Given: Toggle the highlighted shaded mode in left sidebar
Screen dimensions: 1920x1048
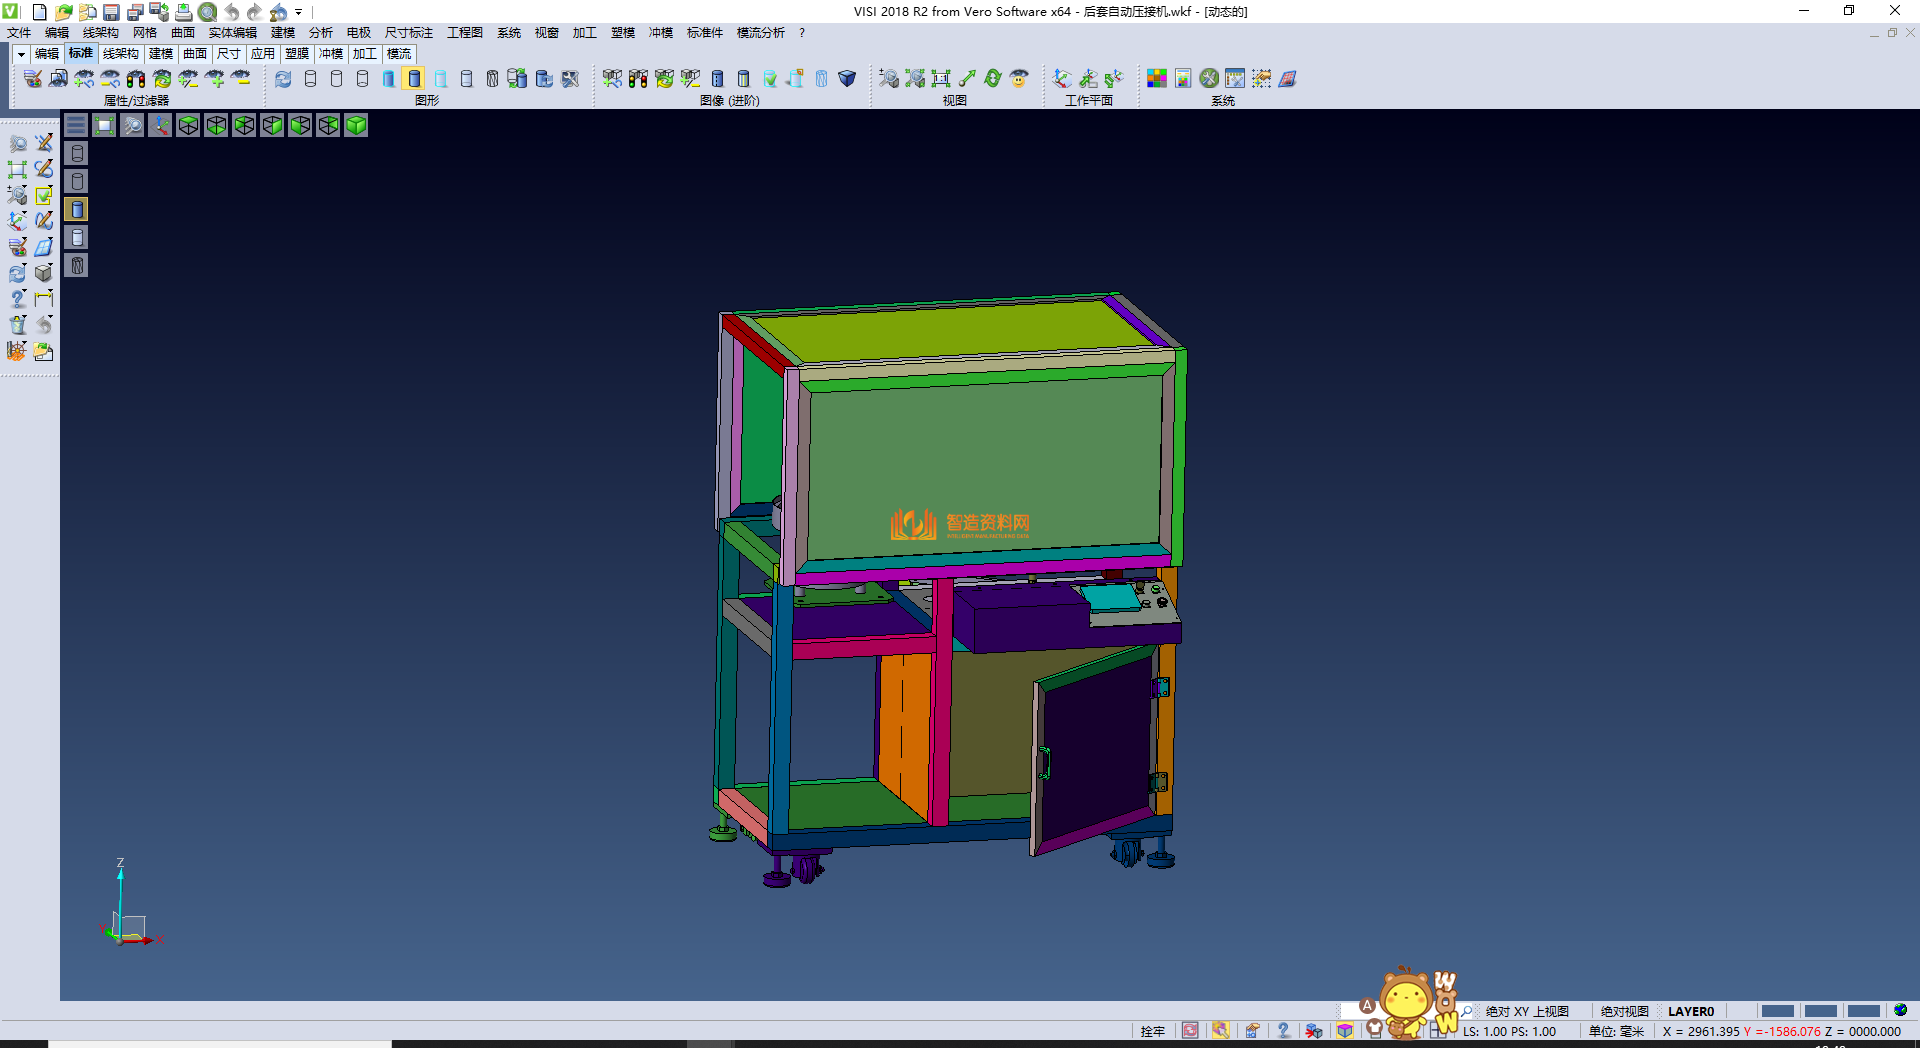Looking at the screenshot, I should click(77, 209).
